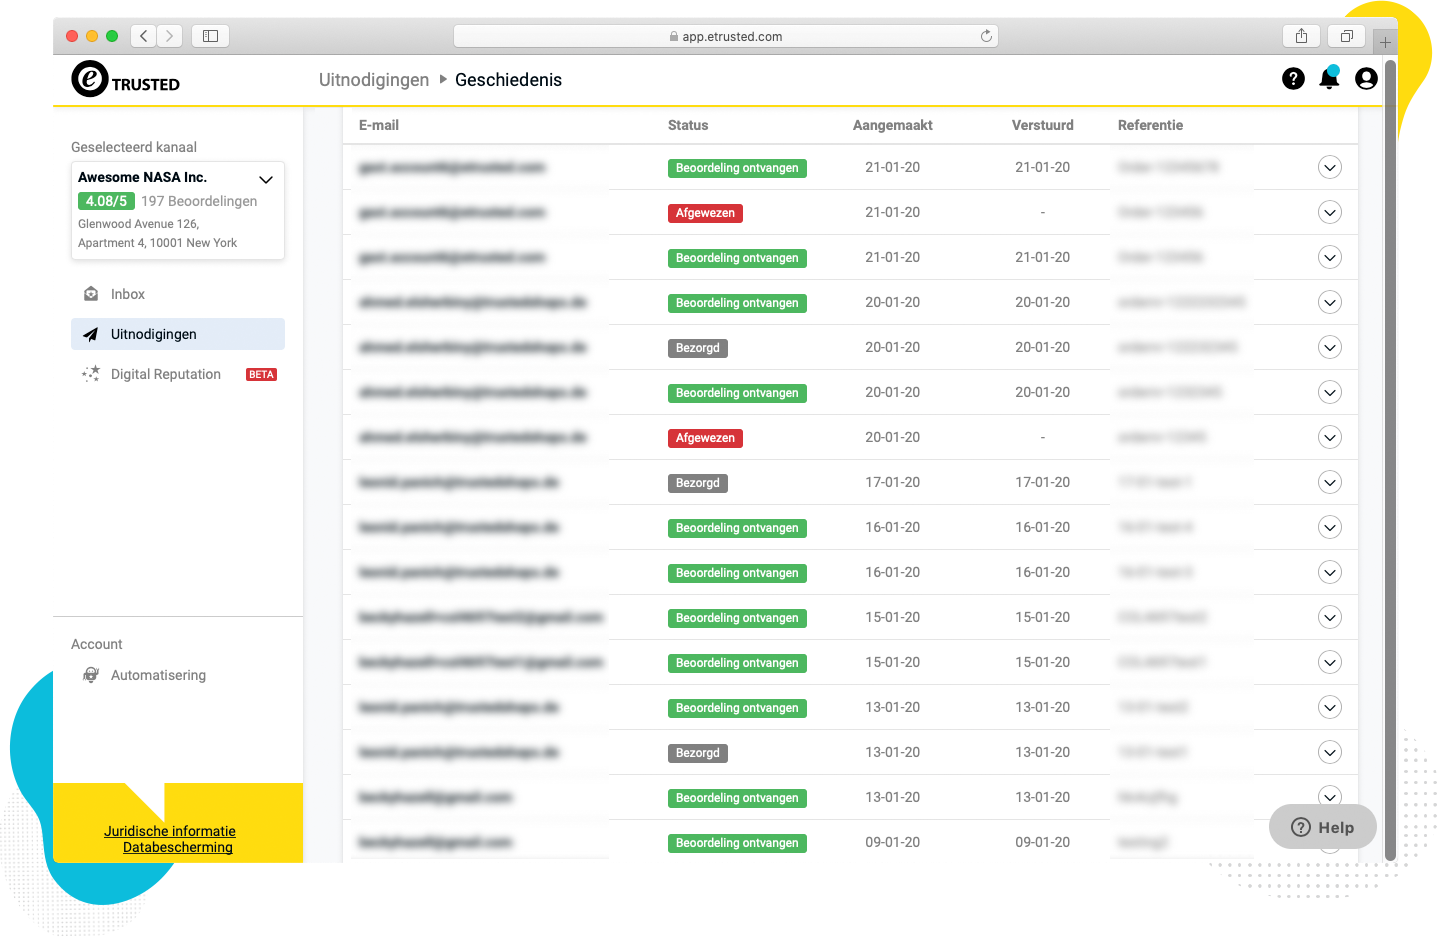The width and height of the screenshot is (1437, 937).
Task: Expand the first Bezorgd row dated 20-01-20
Action: pyautogui.click(x=1329, y=348)
